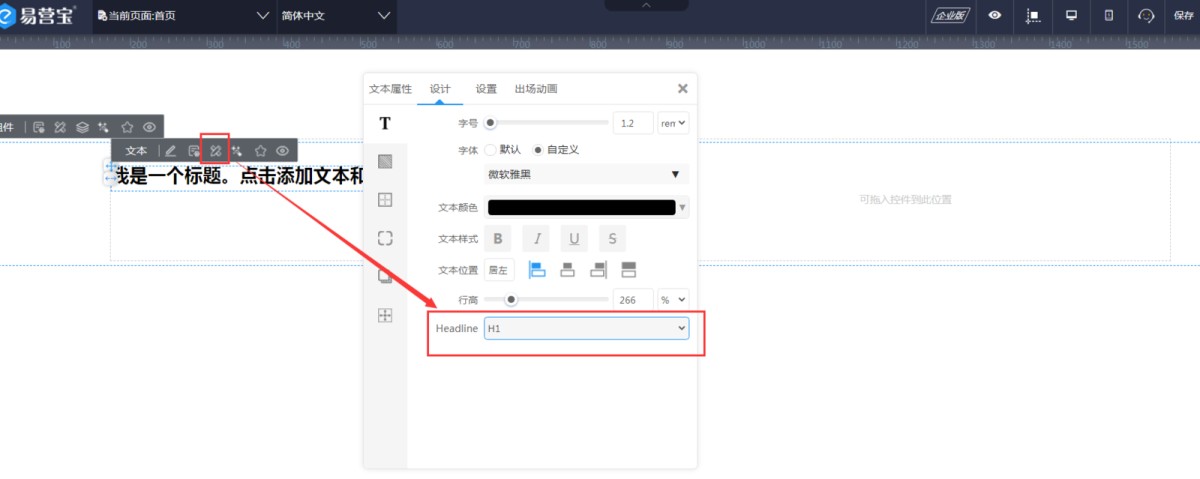
Task: Open the customer service headset icon
Action: click(1146, 16)
